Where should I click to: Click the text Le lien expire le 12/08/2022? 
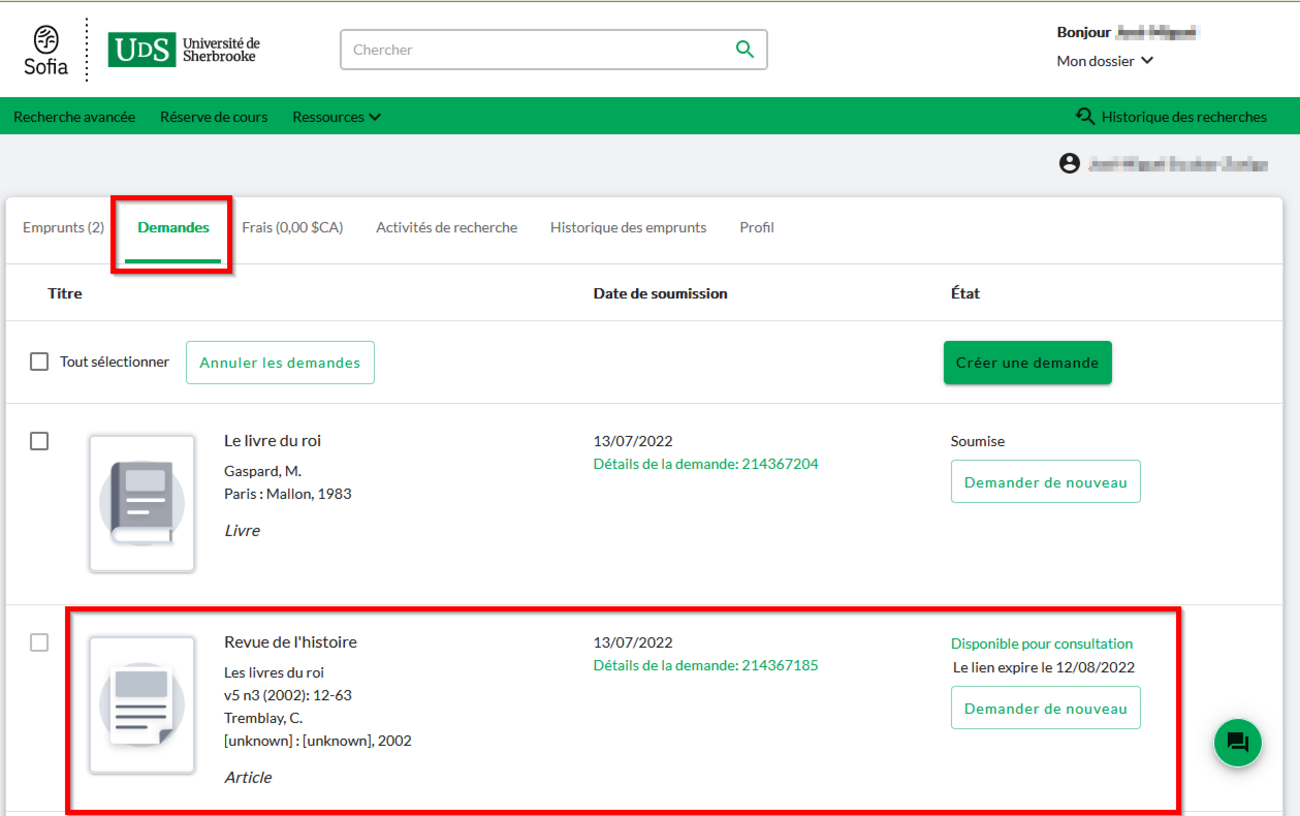(1044, 667)
